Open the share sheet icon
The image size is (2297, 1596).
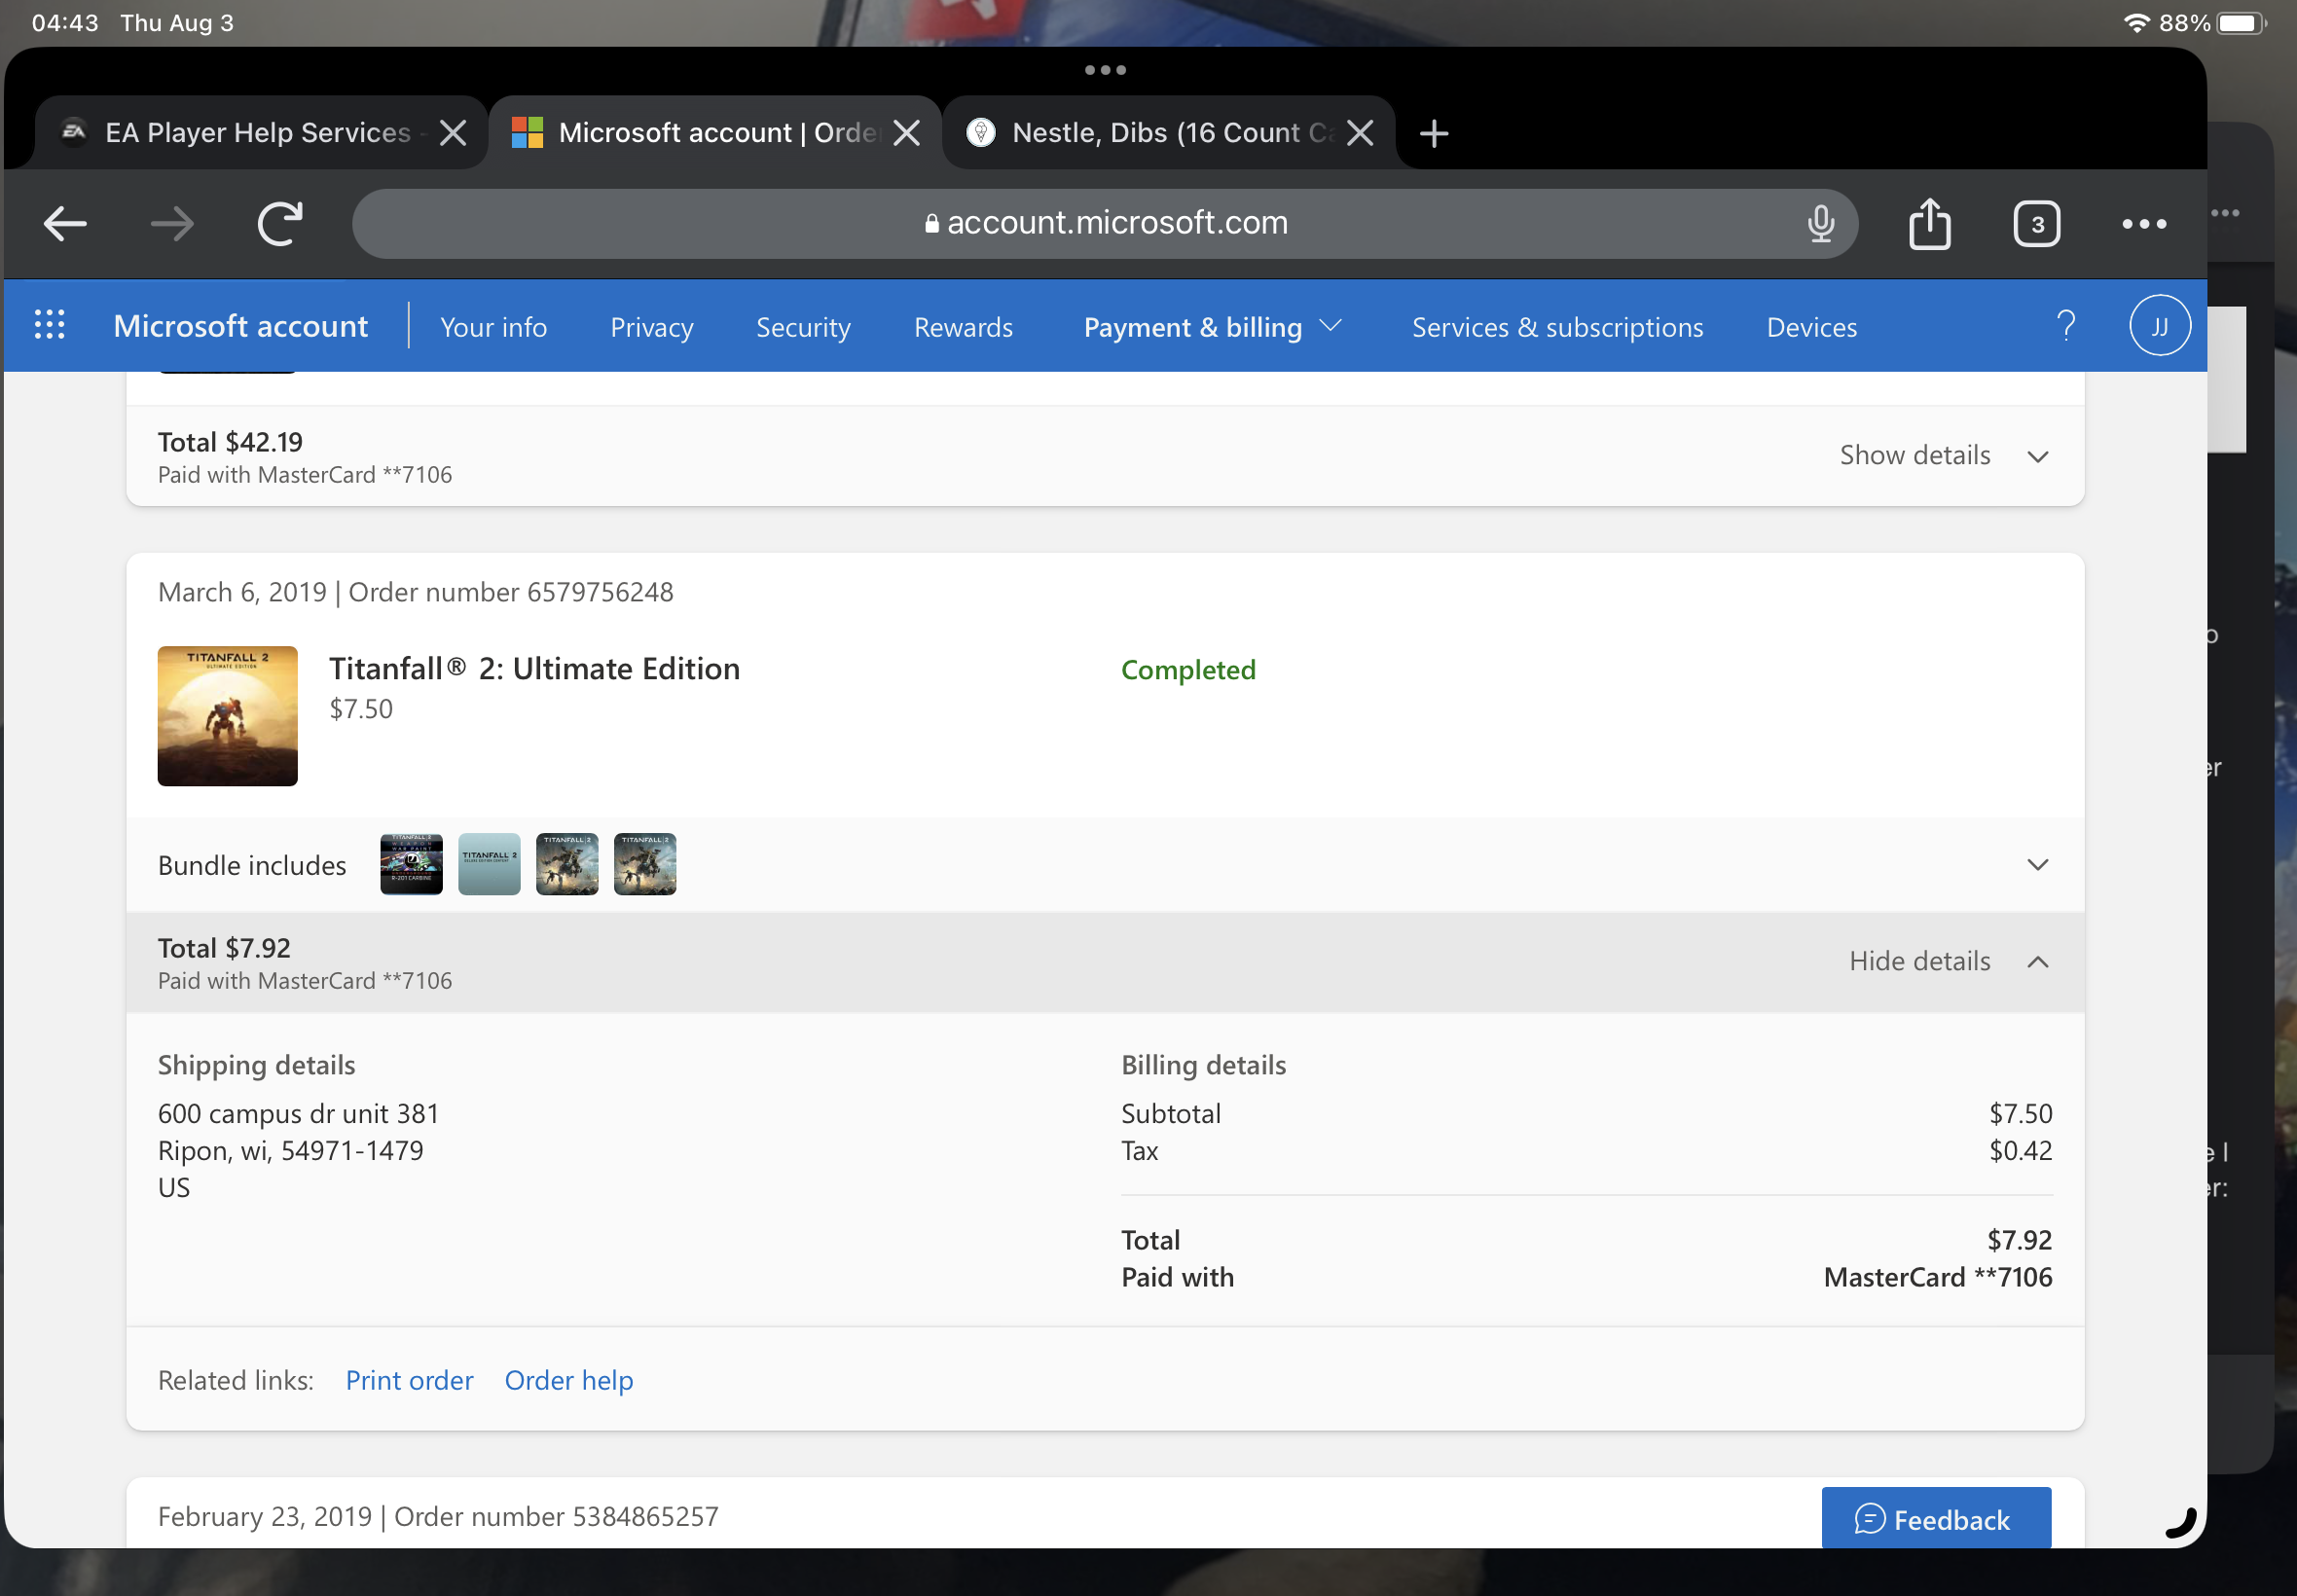1929,223
